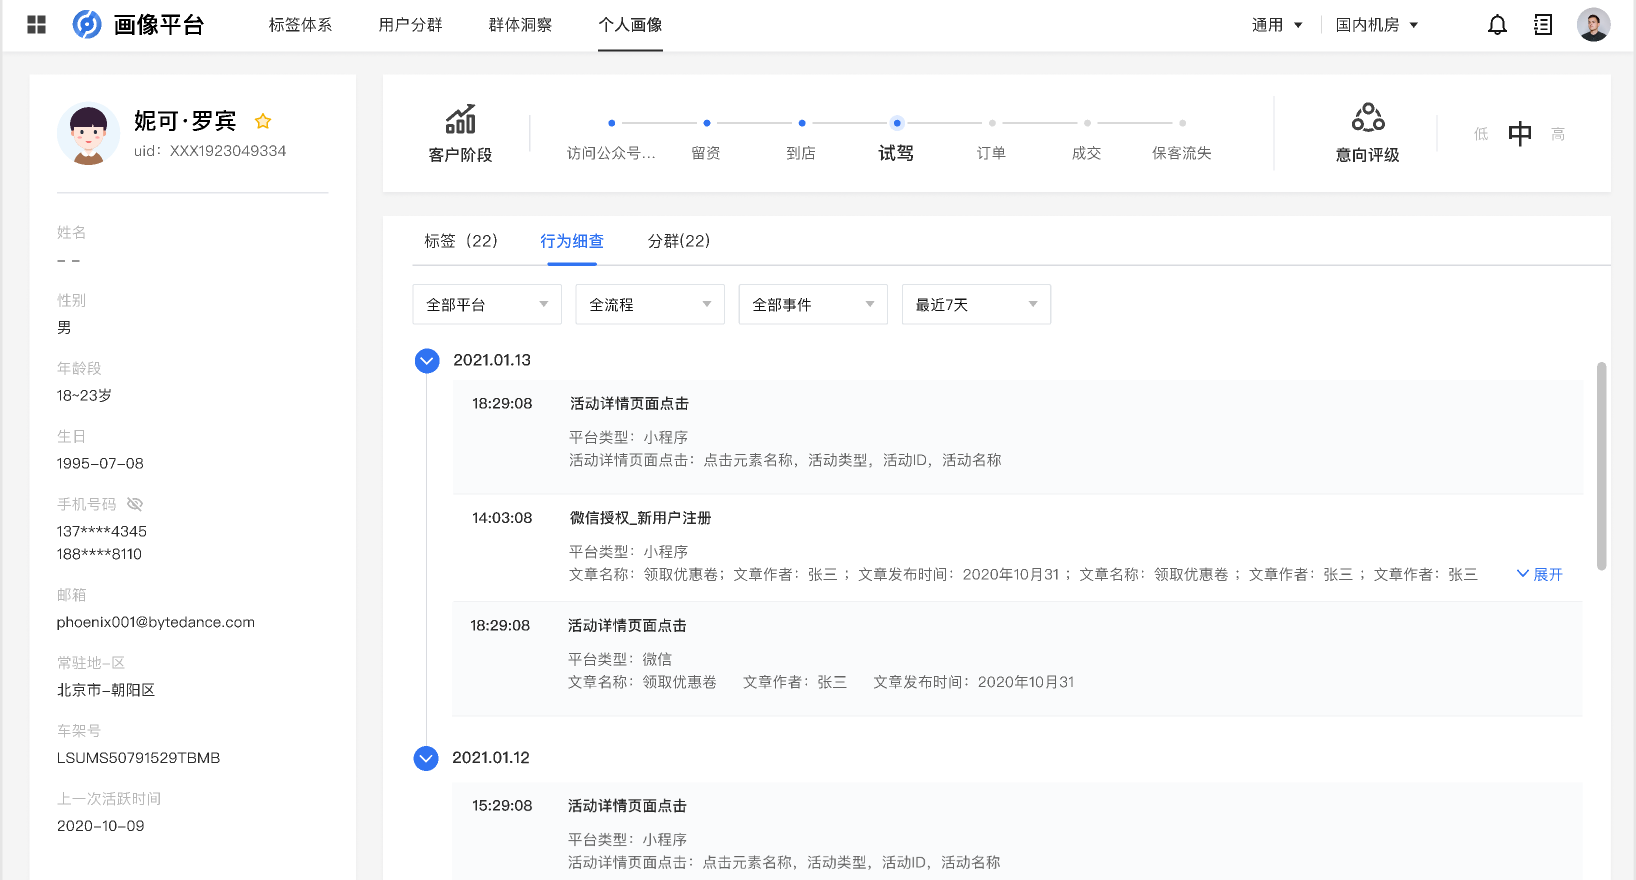
Task: Click 展开 to expand event details
Action: pos(1540,574)
